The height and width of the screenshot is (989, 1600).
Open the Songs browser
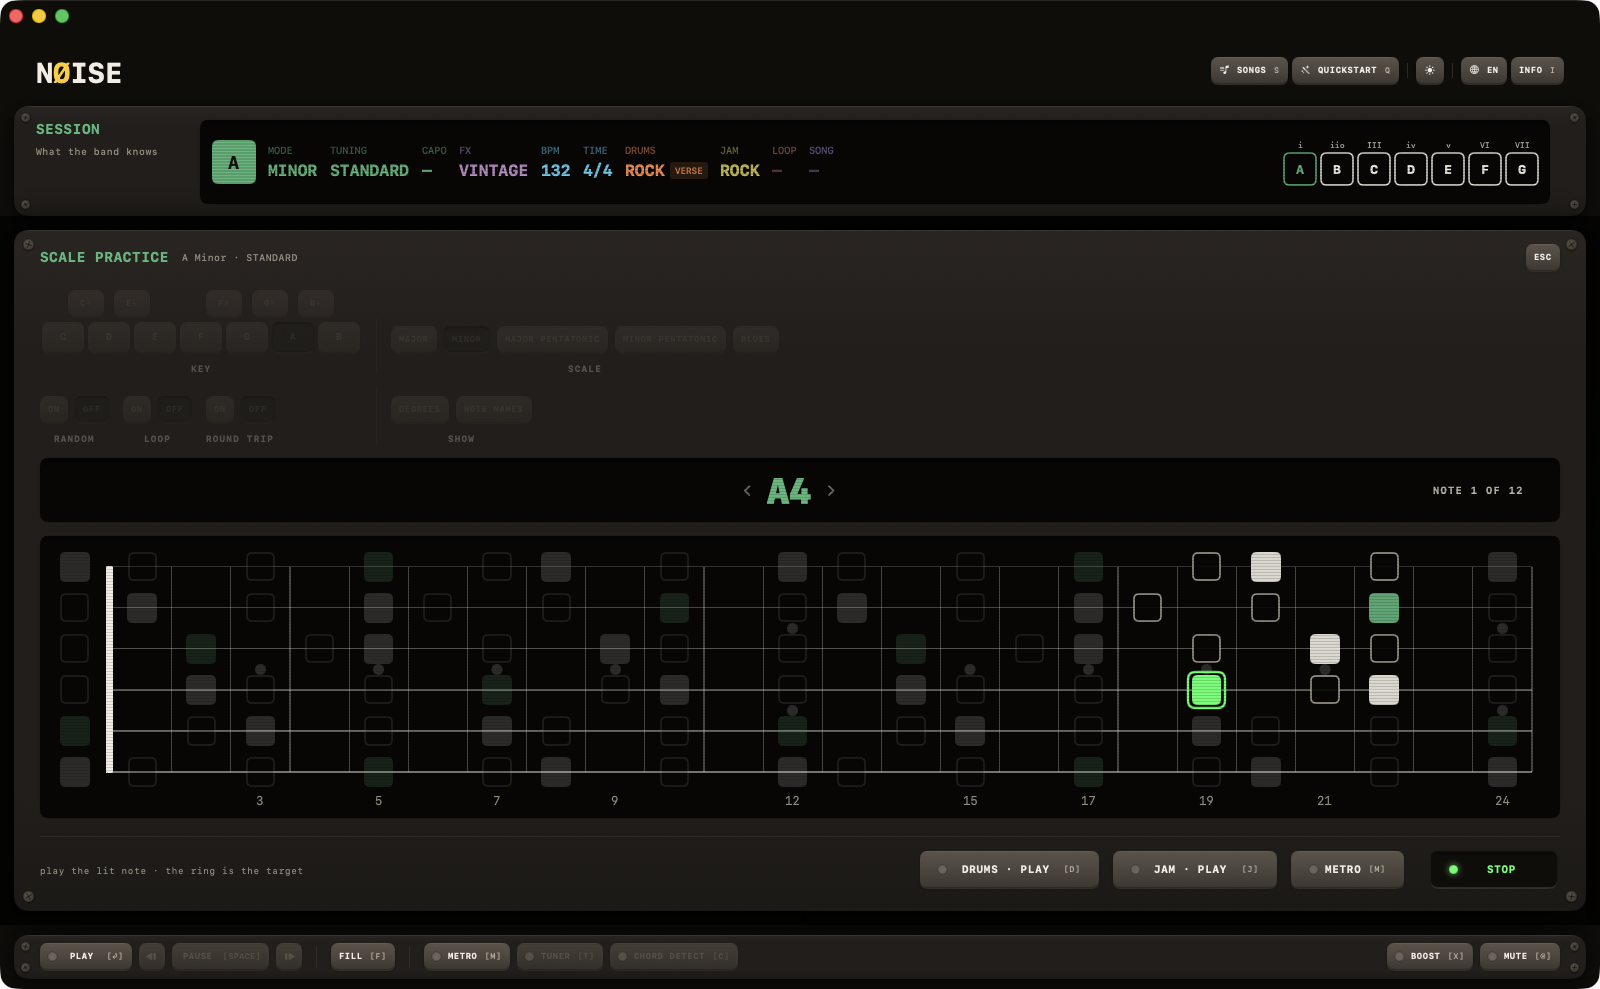tap(1249, 70)
